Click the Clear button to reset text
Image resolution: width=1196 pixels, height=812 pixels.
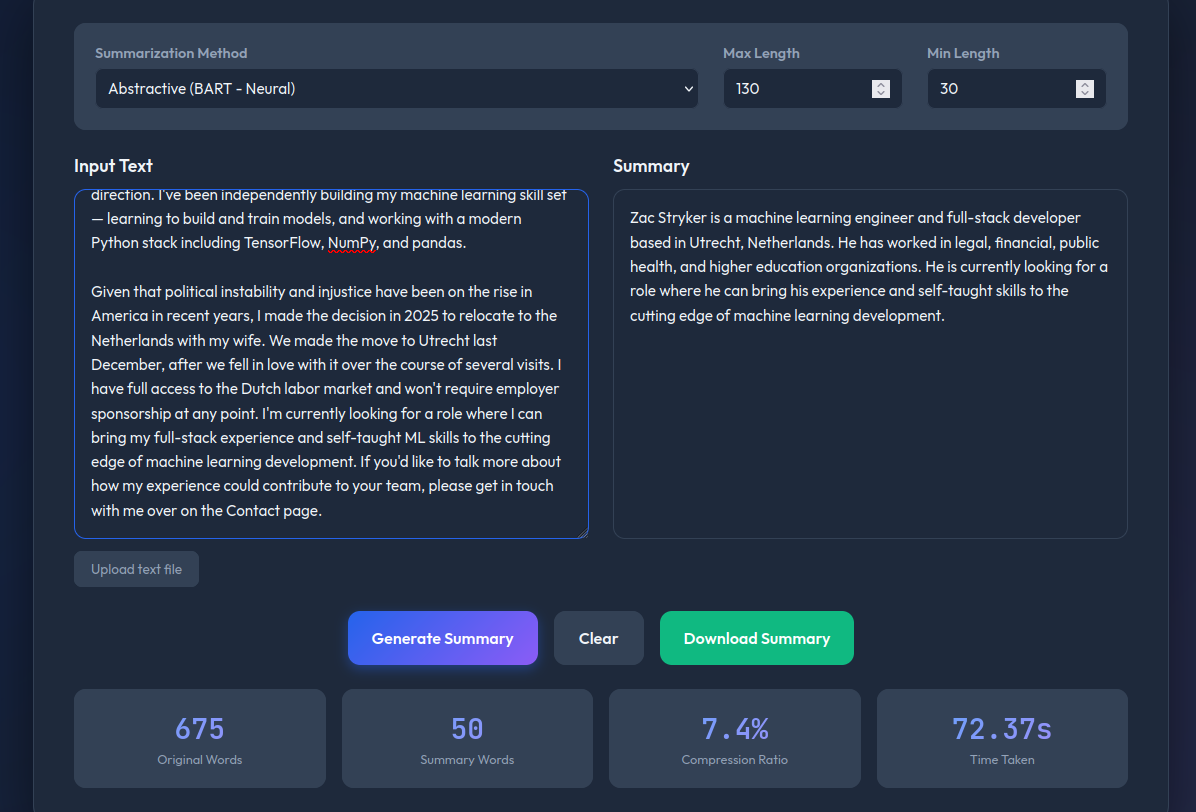click(598, 637)
